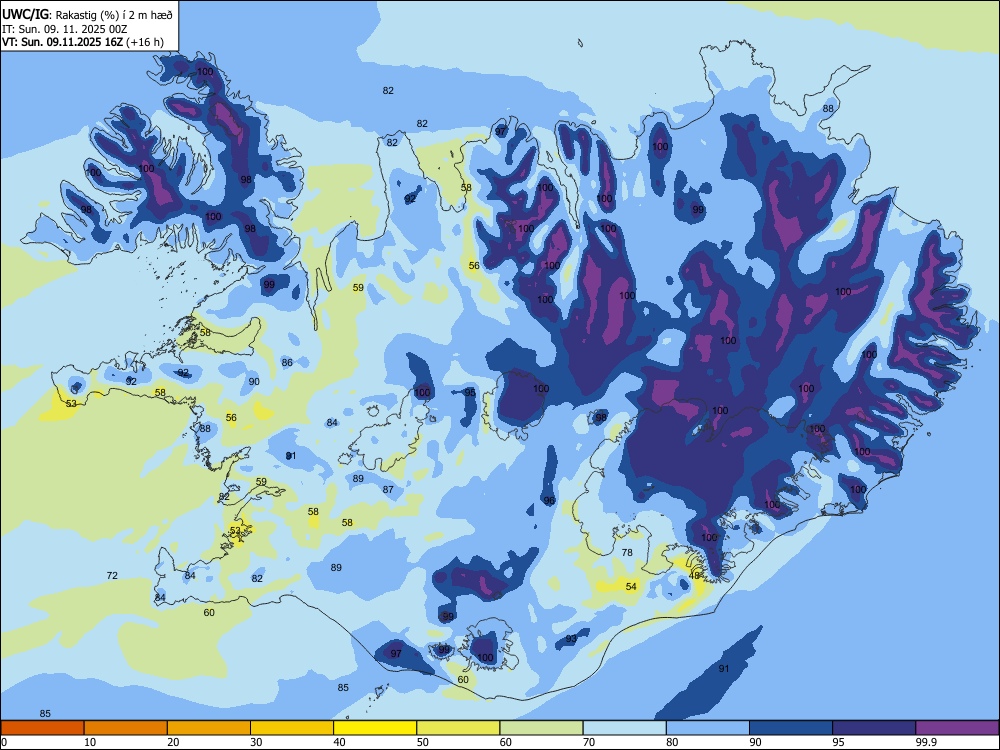Click the "30" legend tick label
This screenshot has height=750, width=1000.
click(x=256, y=742)
